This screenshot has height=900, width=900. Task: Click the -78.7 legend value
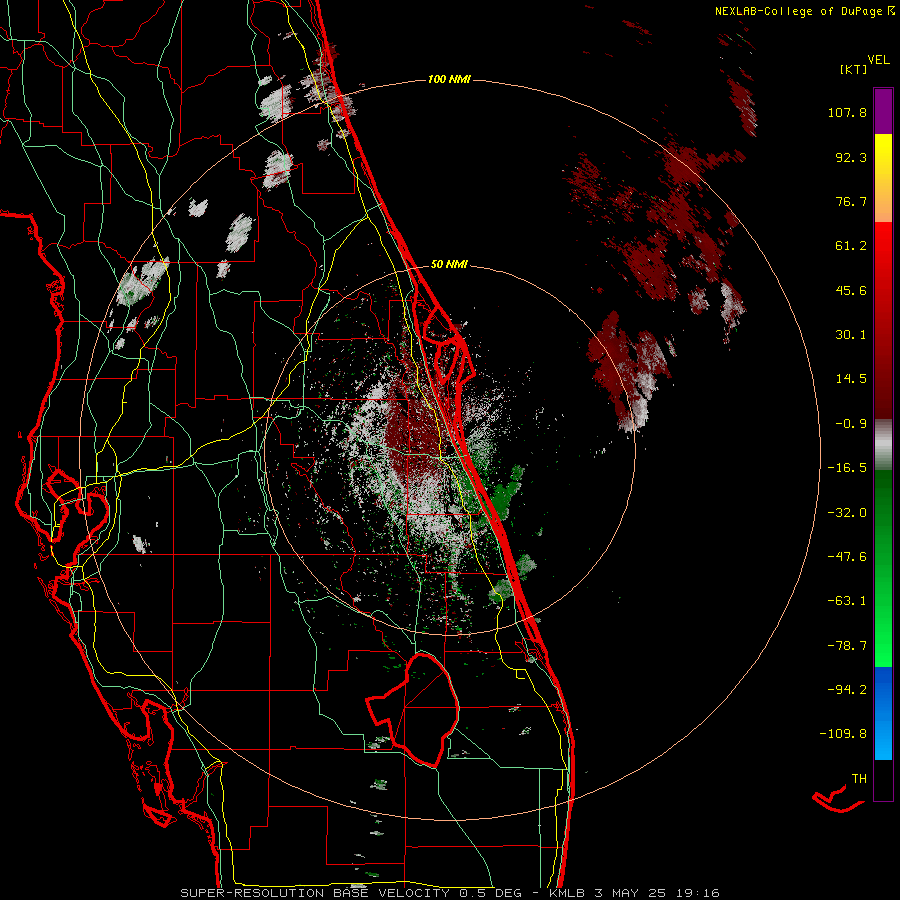click(847, 646)
